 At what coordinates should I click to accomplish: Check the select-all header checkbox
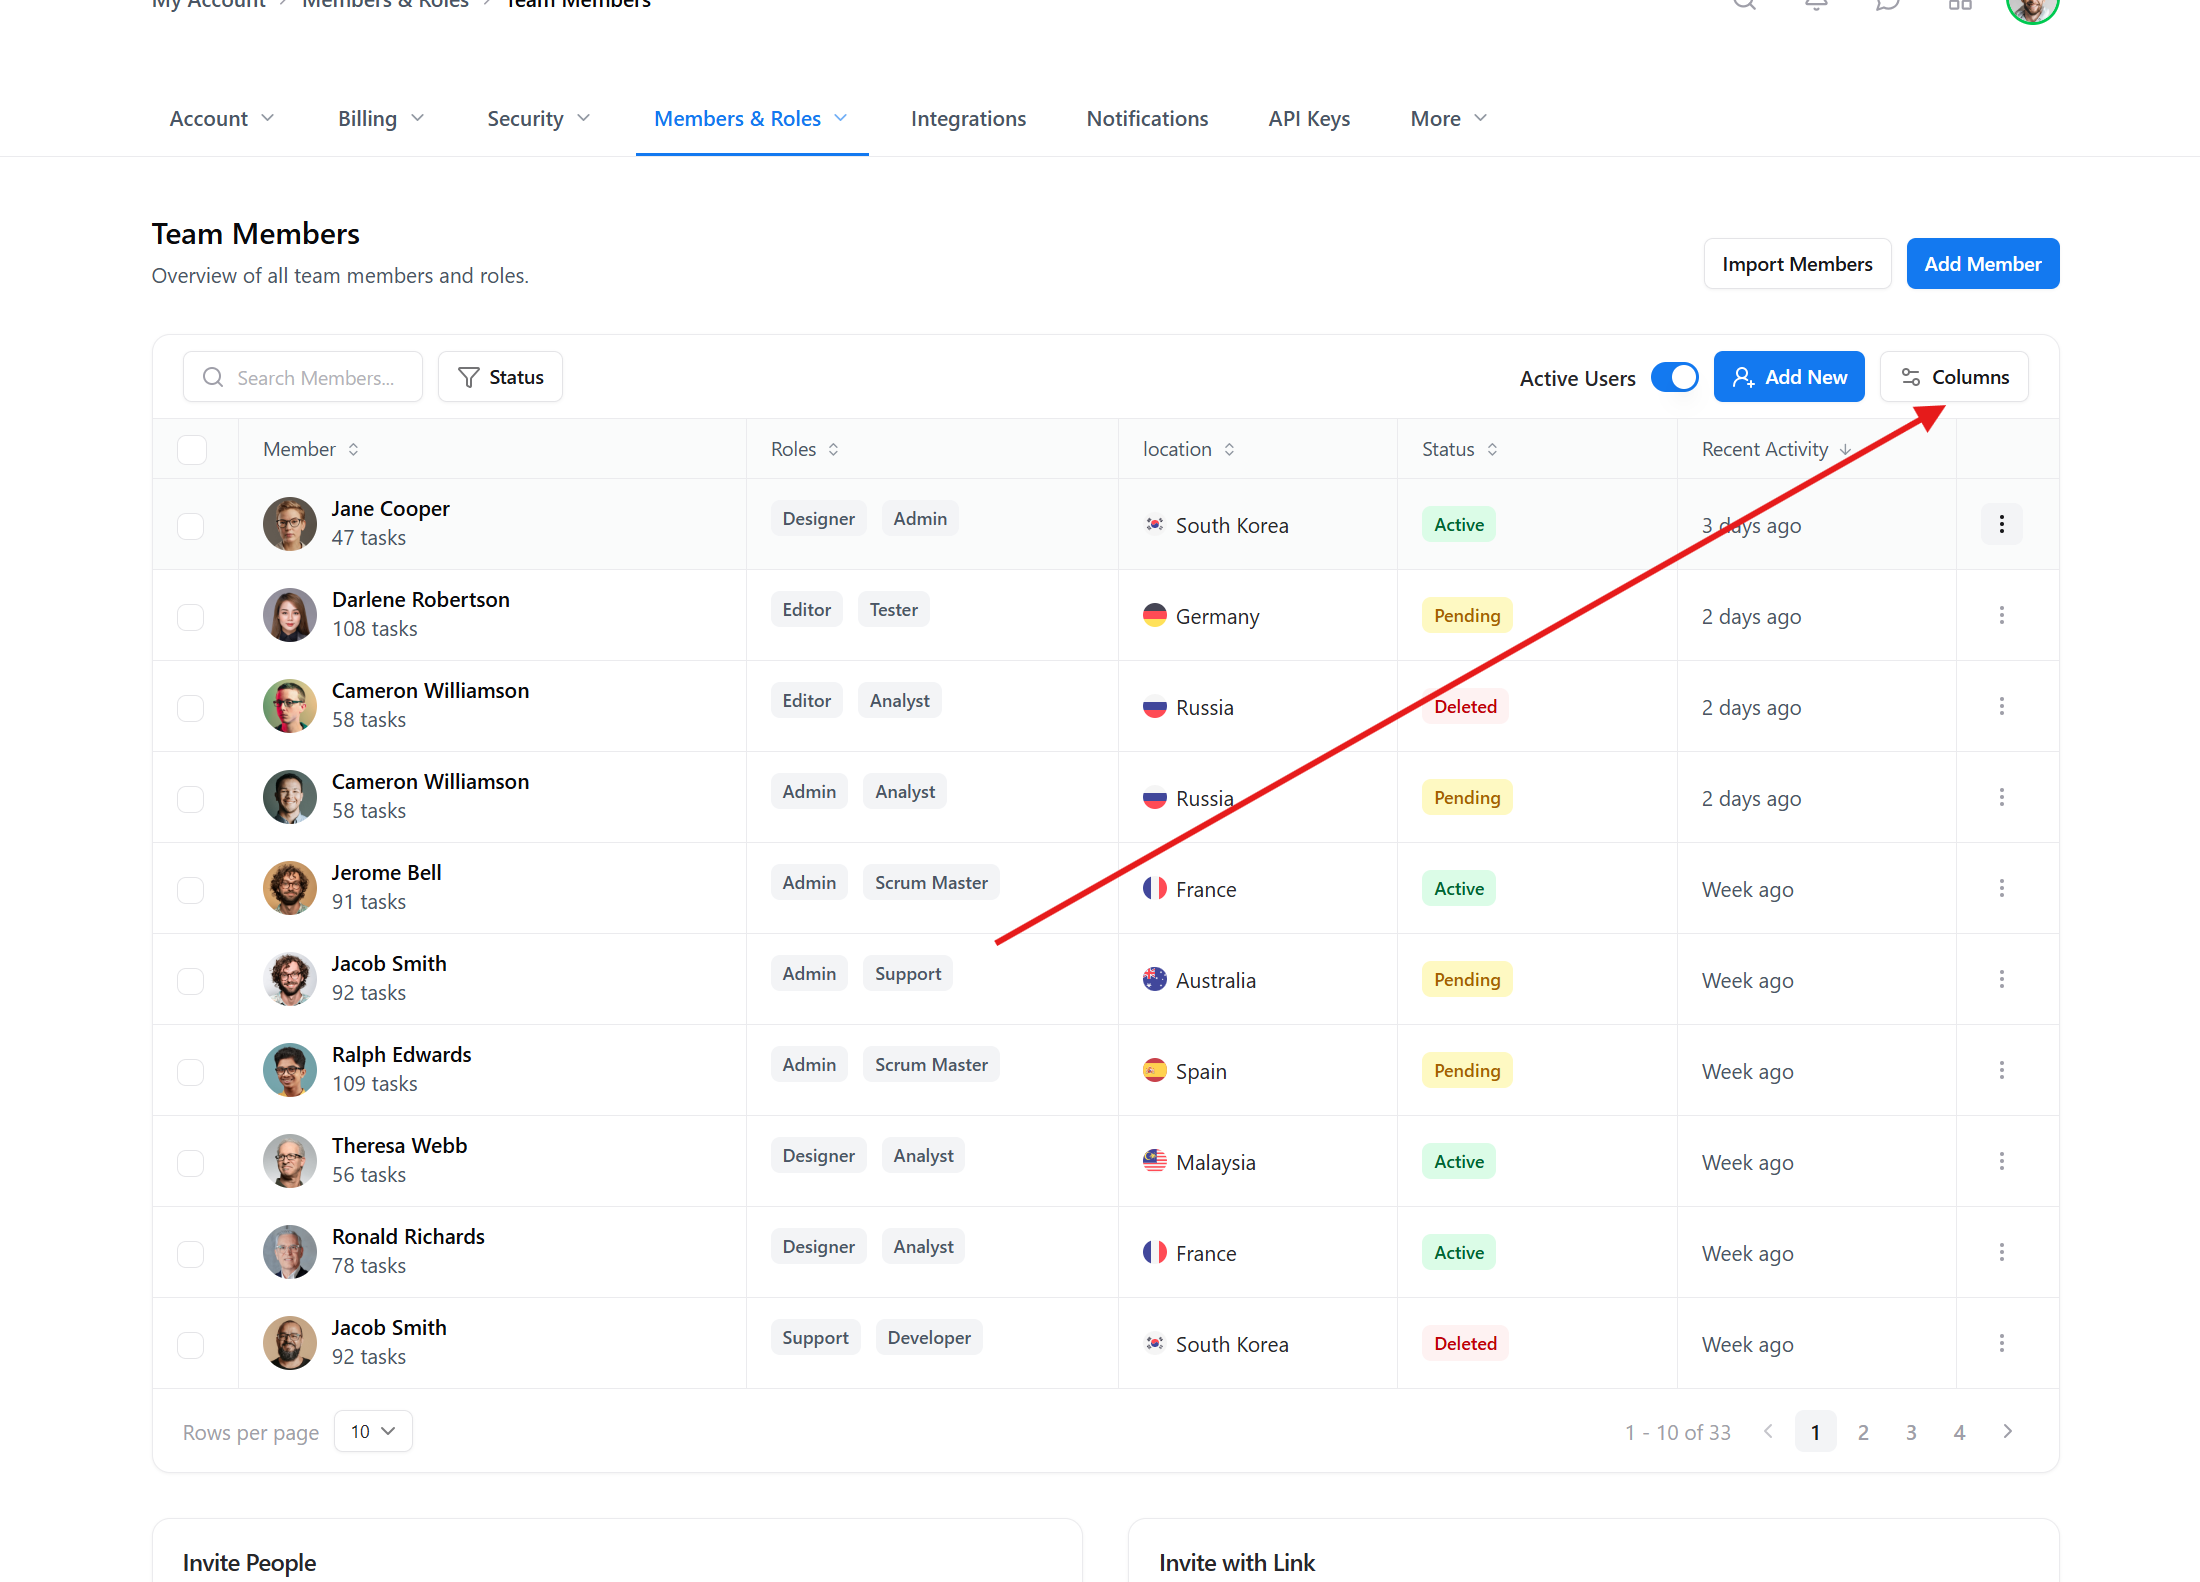tap(191, 450)
